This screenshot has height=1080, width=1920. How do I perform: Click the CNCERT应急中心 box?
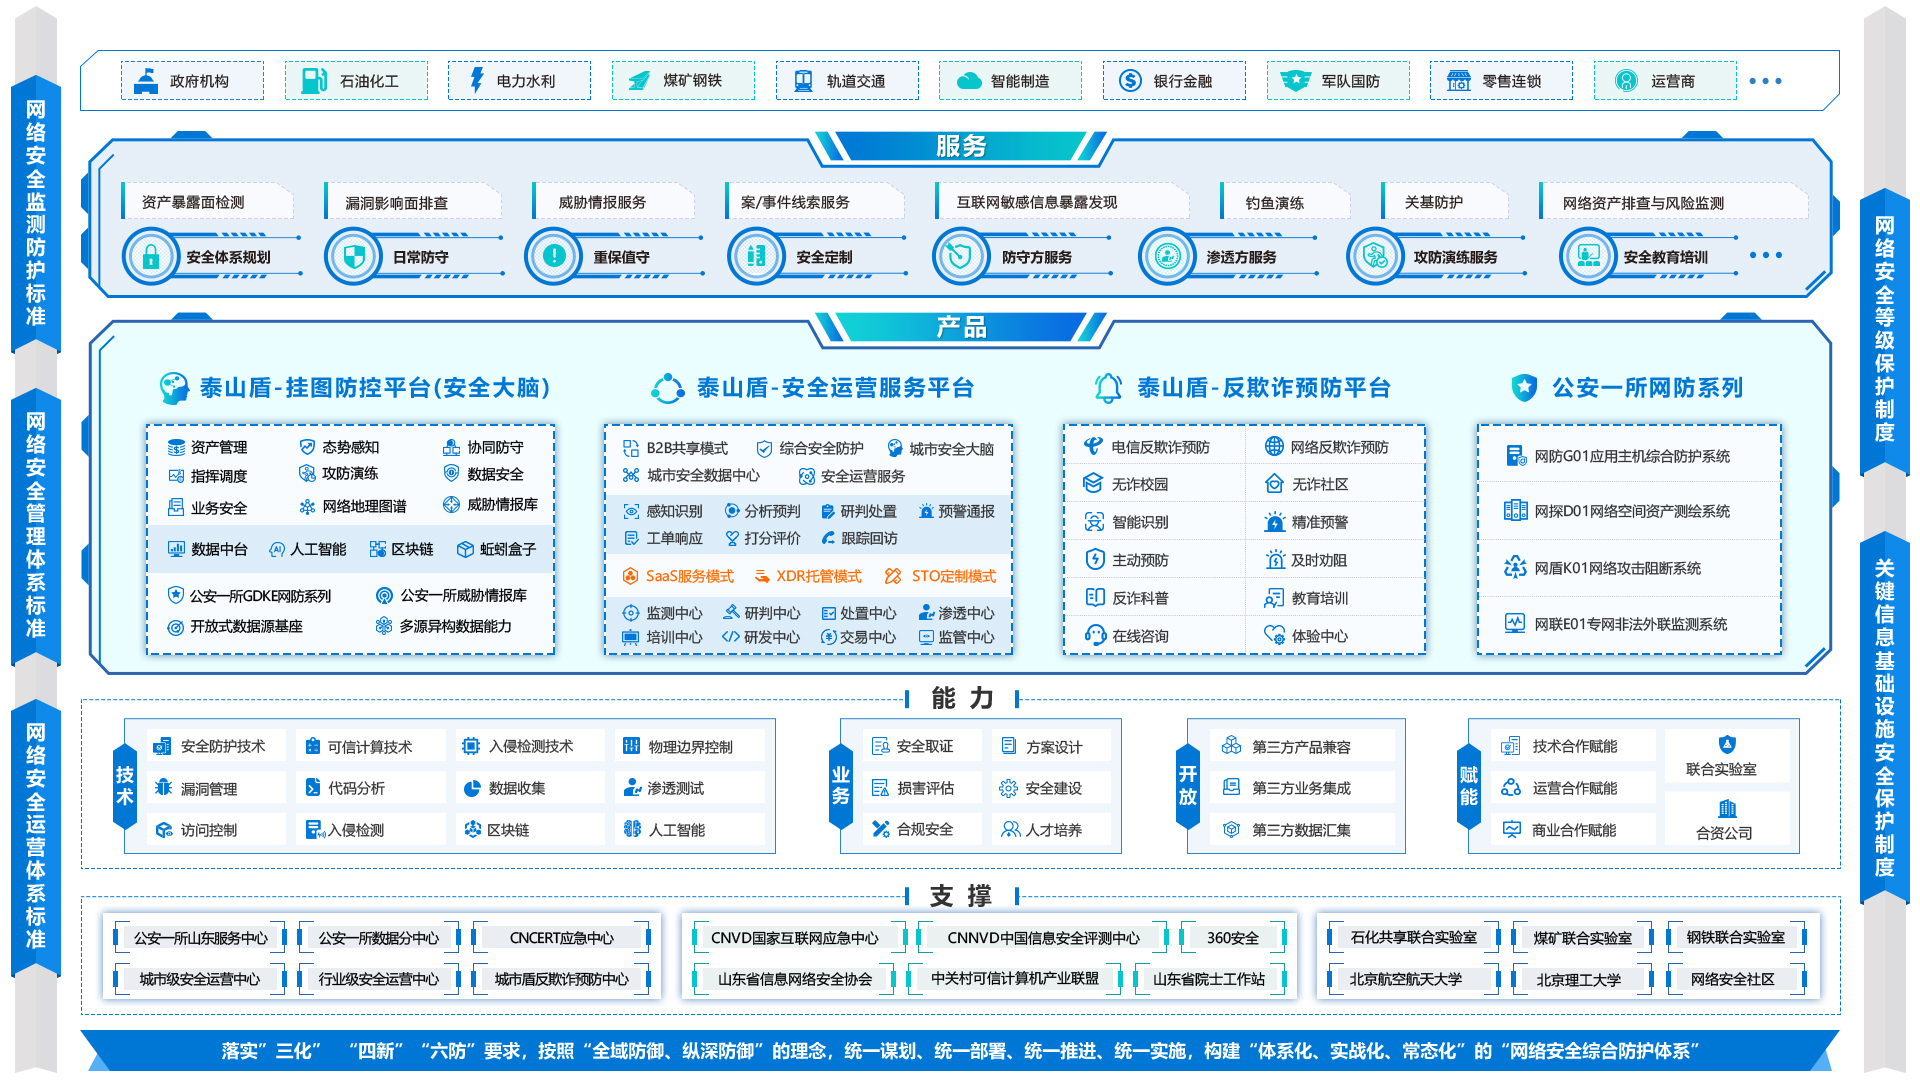click(561, 938)
